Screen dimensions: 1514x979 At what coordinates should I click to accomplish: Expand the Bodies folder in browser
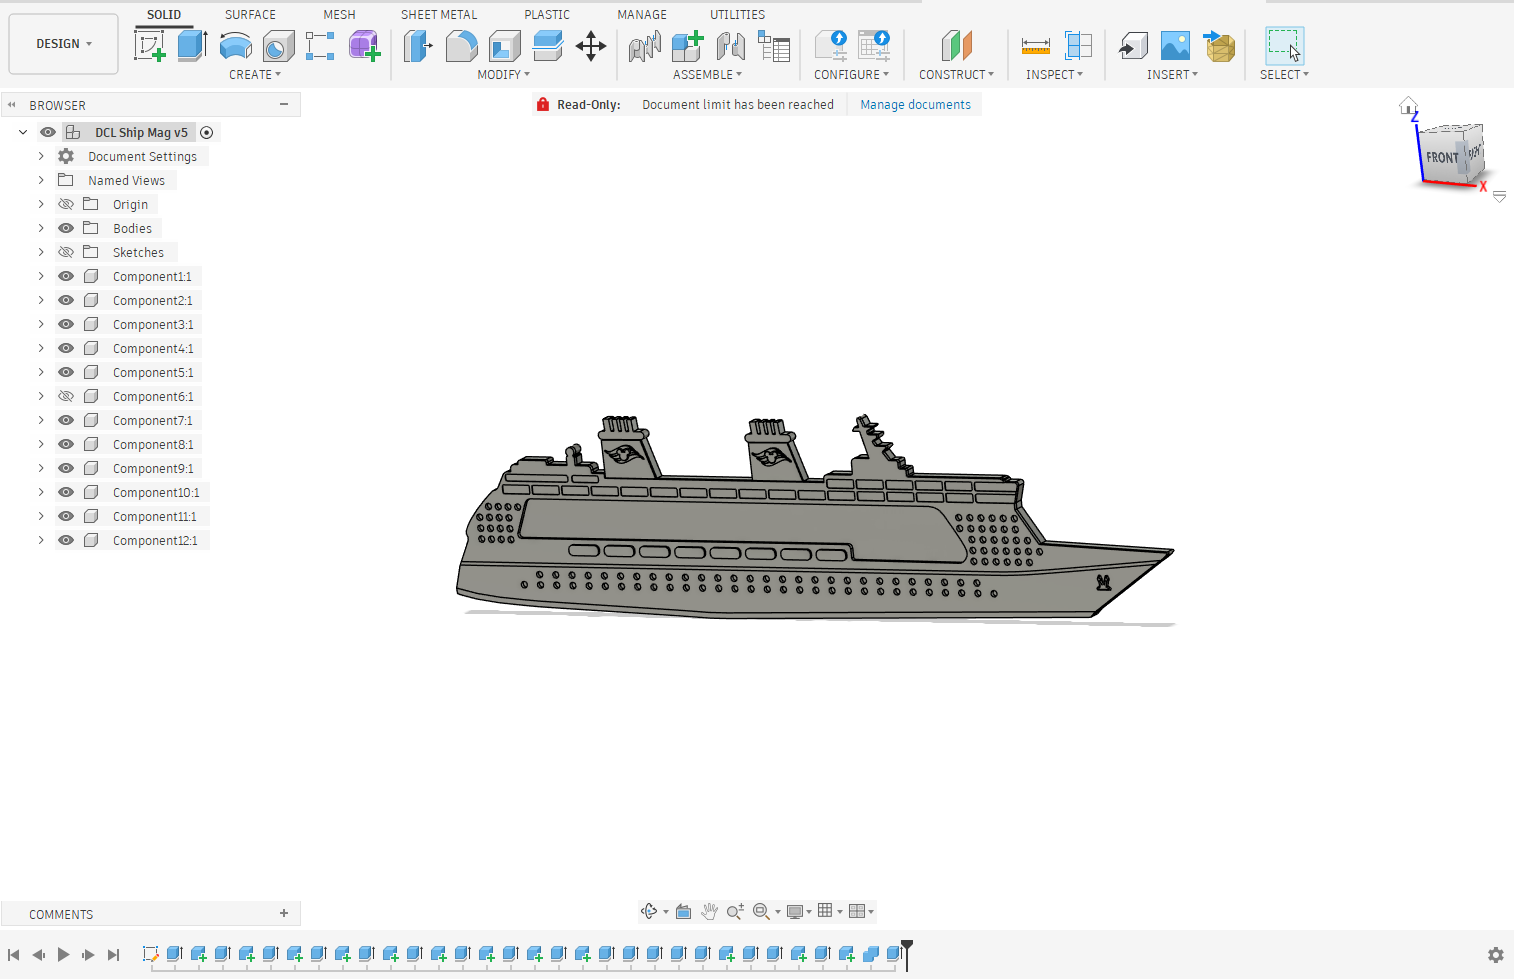click(41, 229)
